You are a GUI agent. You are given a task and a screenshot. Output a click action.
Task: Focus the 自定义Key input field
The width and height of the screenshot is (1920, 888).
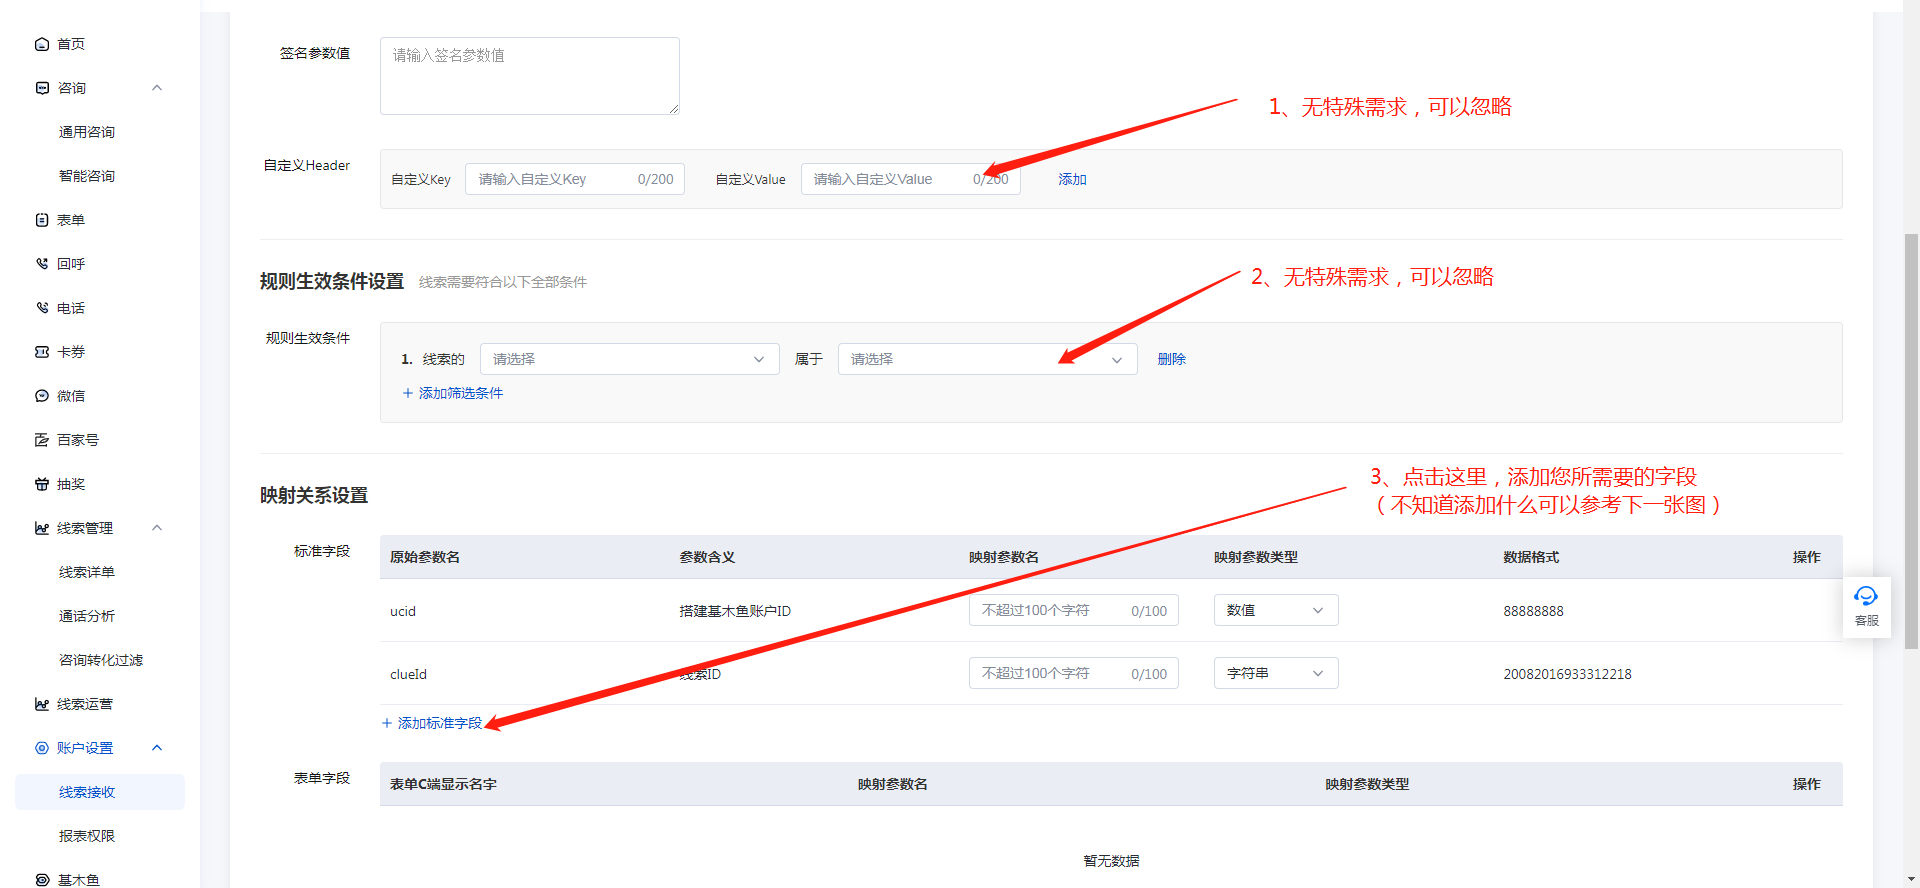[575, 179]
